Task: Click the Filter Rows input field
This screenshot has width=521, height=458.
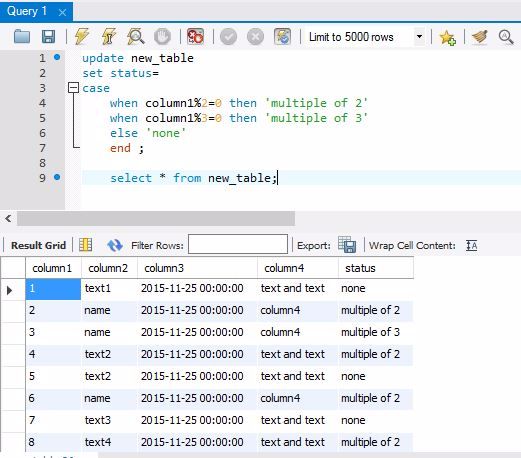Action: click(238, 244)
